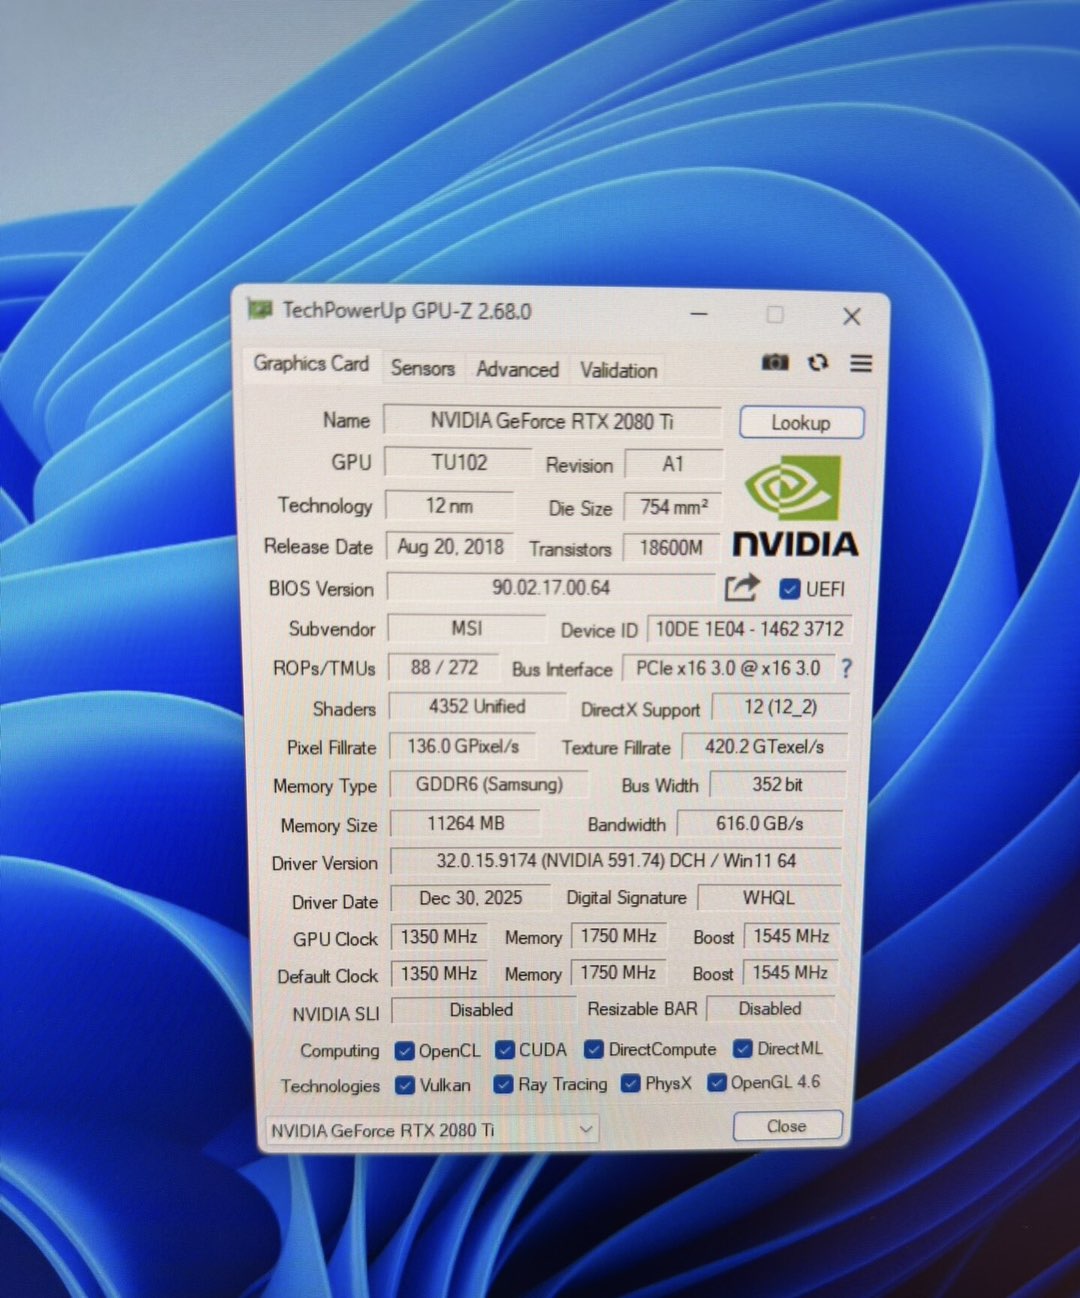Toggle the DirectML checkbox
Viewport: 1080px width, 1298px height.
(743, 1049)
